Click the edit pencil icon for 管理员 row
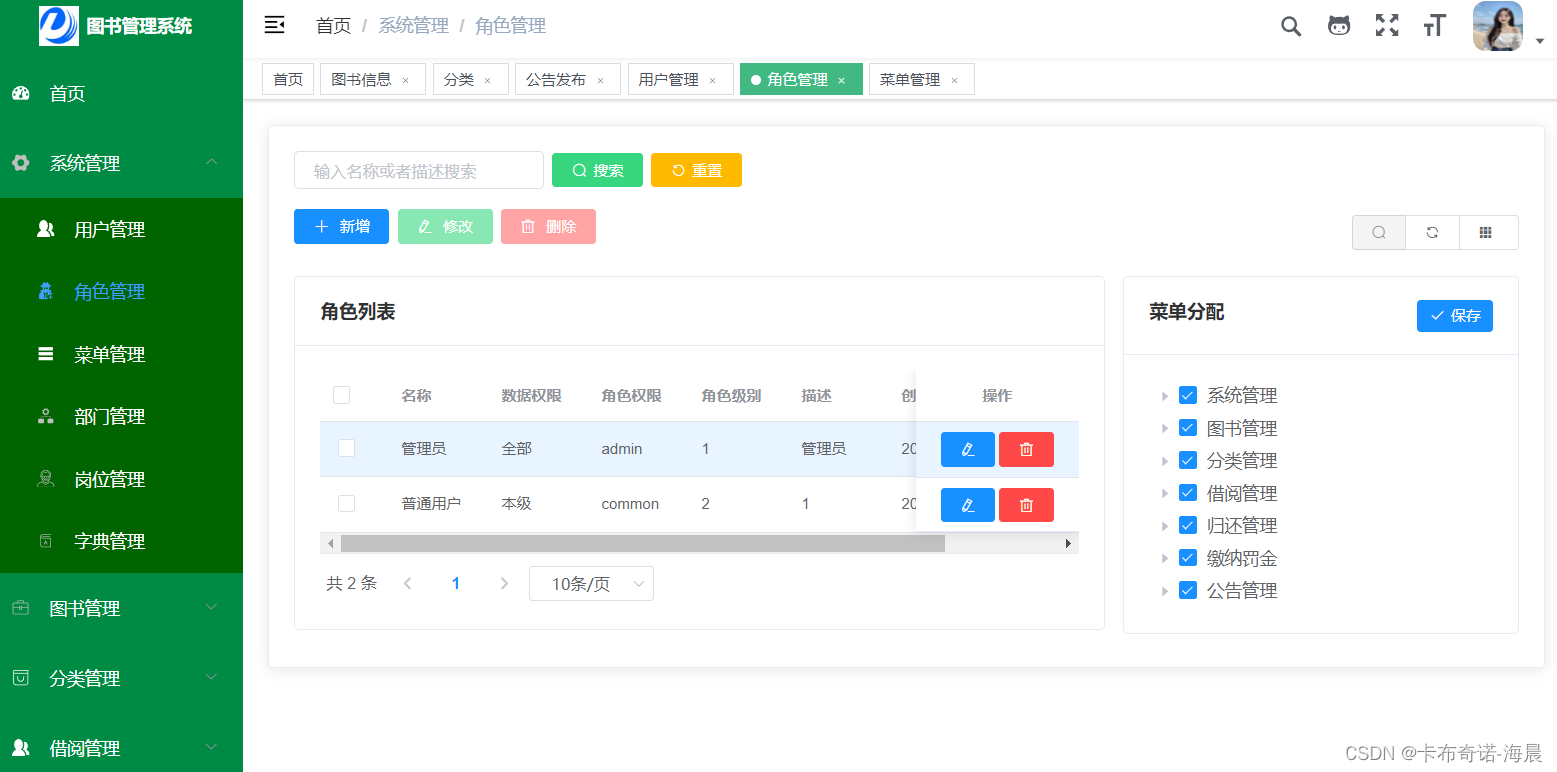The image size is (1557, 772). pos(966,449)
